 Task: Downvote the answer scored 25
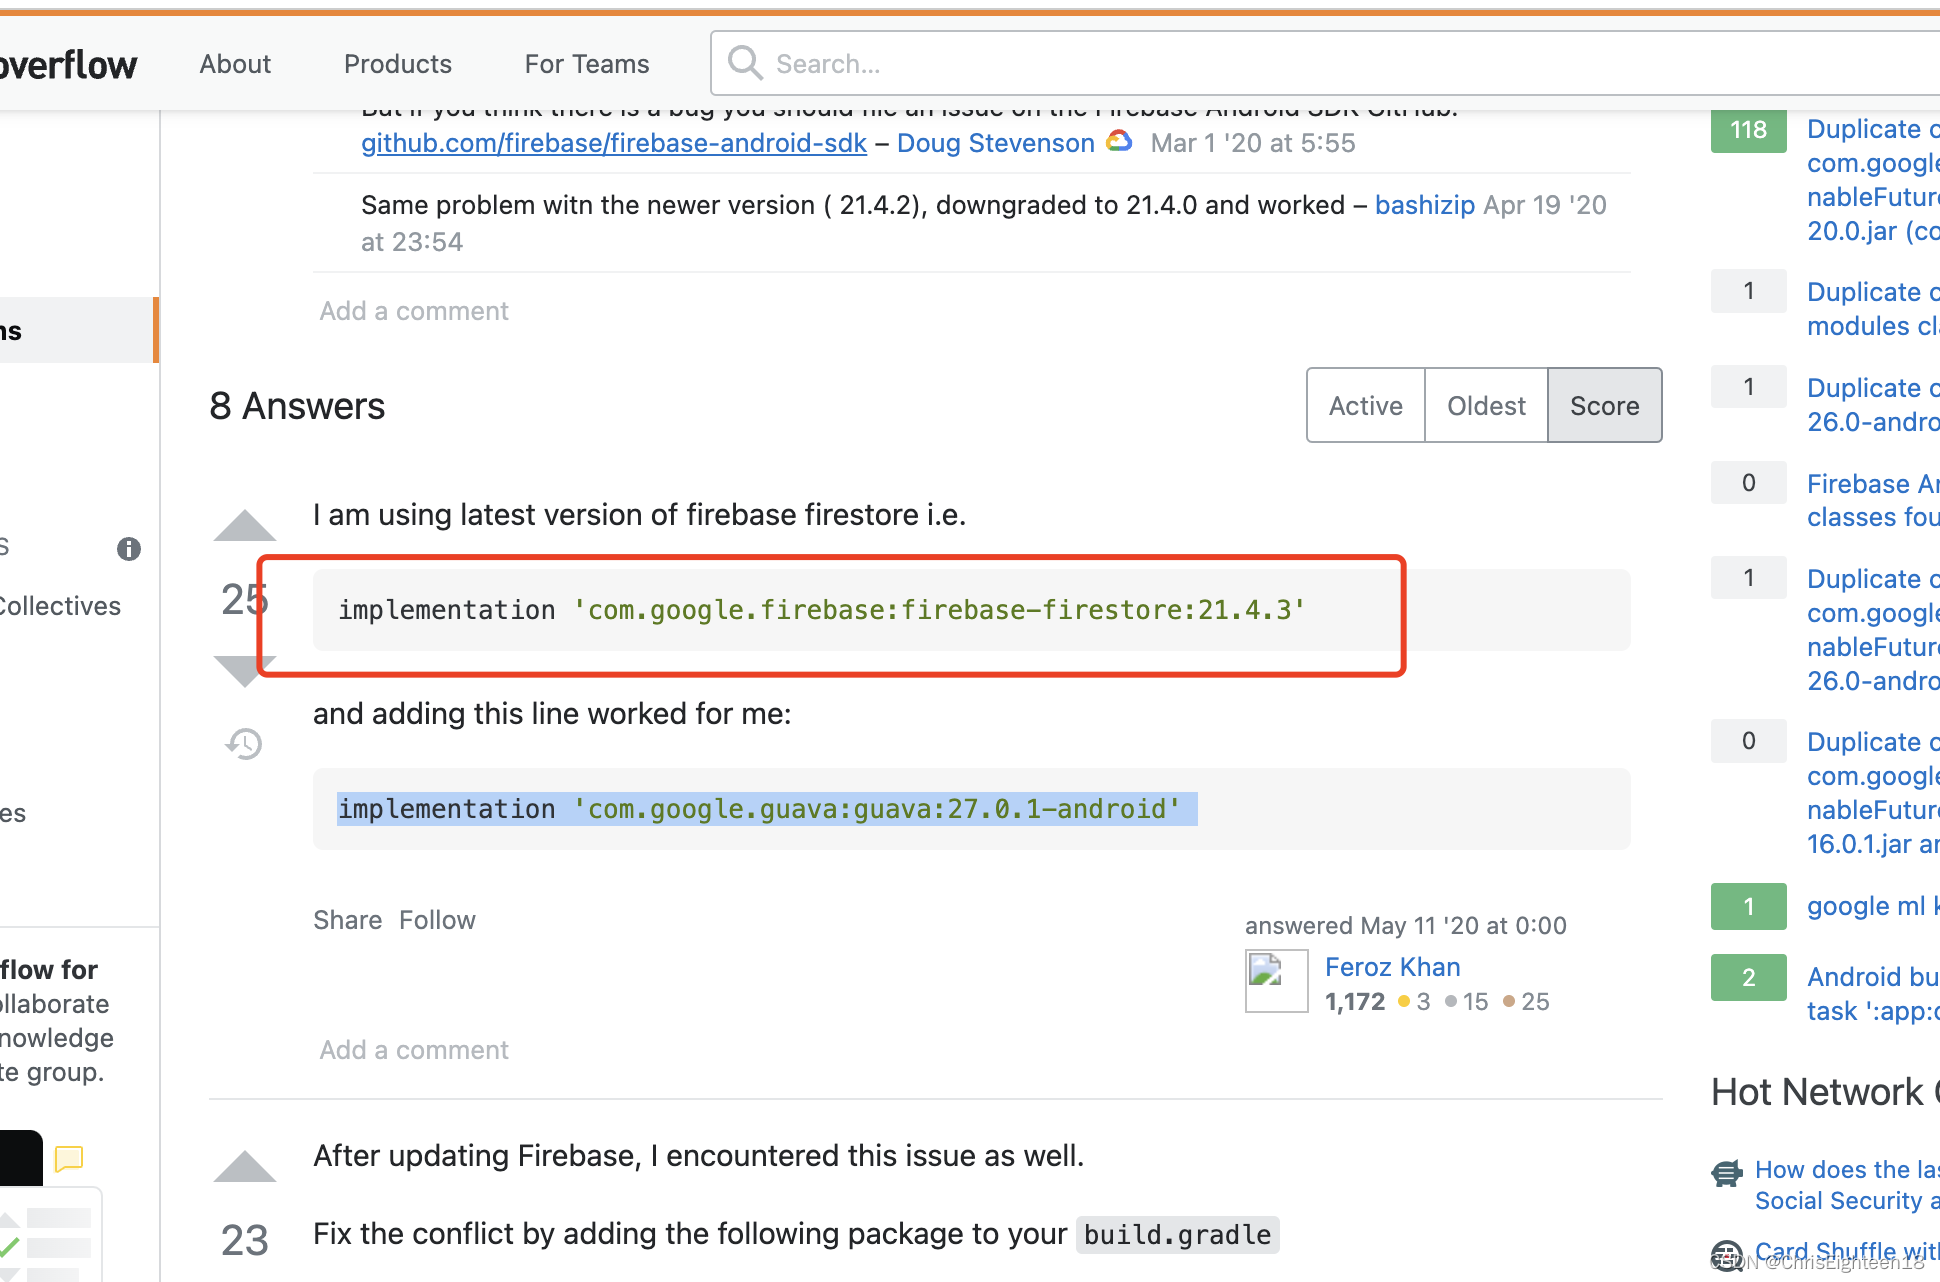pyautogui.click(x=244, y=670)
